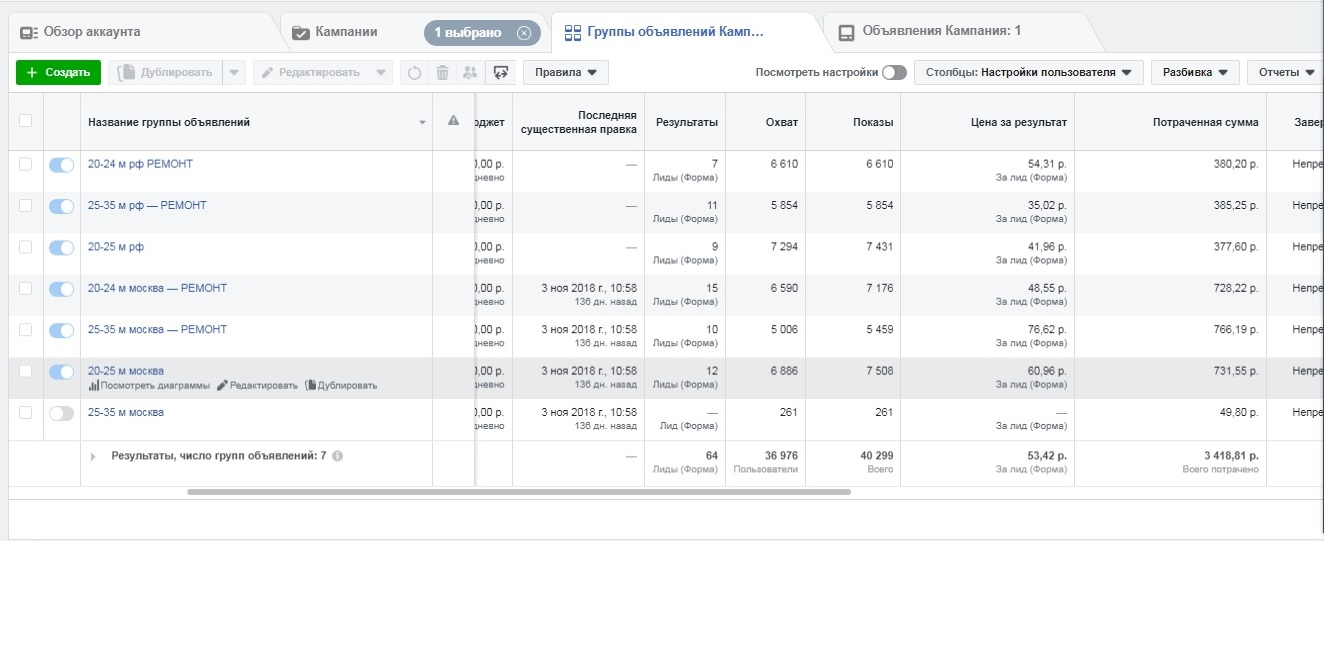The width and height of the screenshot is (1324, 661).
Task: Click the info icon beside число групп объявлений: 7
Action: point(337,456)
